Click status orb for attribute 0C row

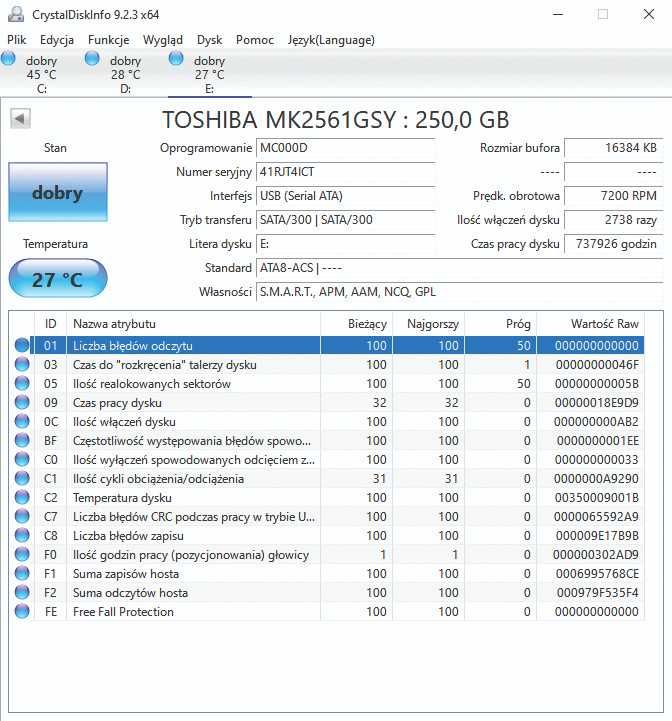click(x=22, y=422)
